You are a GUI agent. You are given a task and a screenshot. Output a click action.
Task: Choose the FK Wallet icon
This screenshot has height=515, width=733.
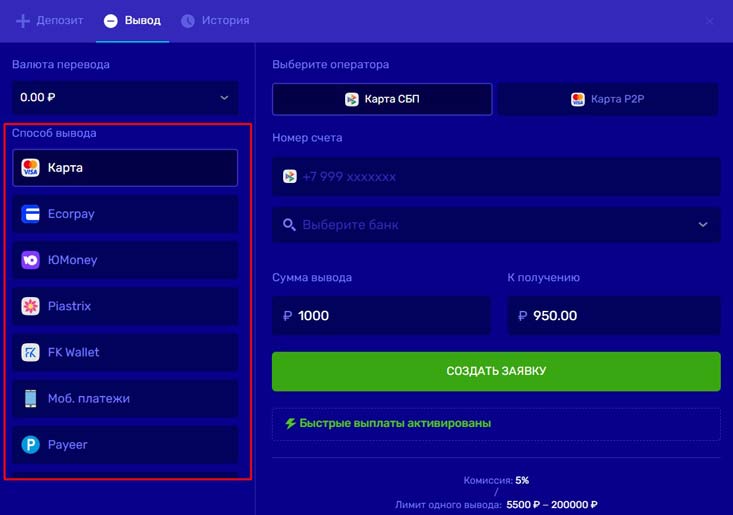pyautogui.click(x=30, y=352)
